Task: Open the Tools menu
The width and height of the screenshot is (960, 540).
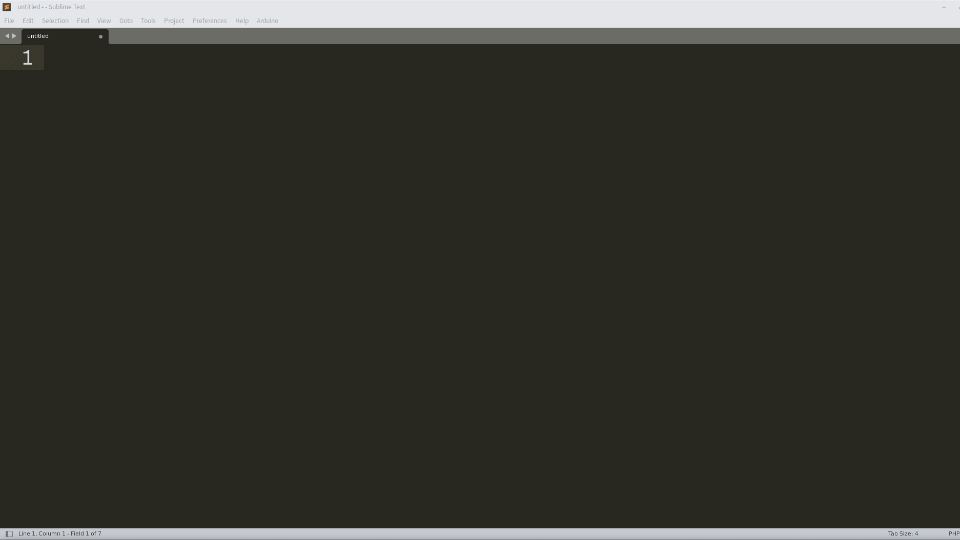Action: point(148,21)
